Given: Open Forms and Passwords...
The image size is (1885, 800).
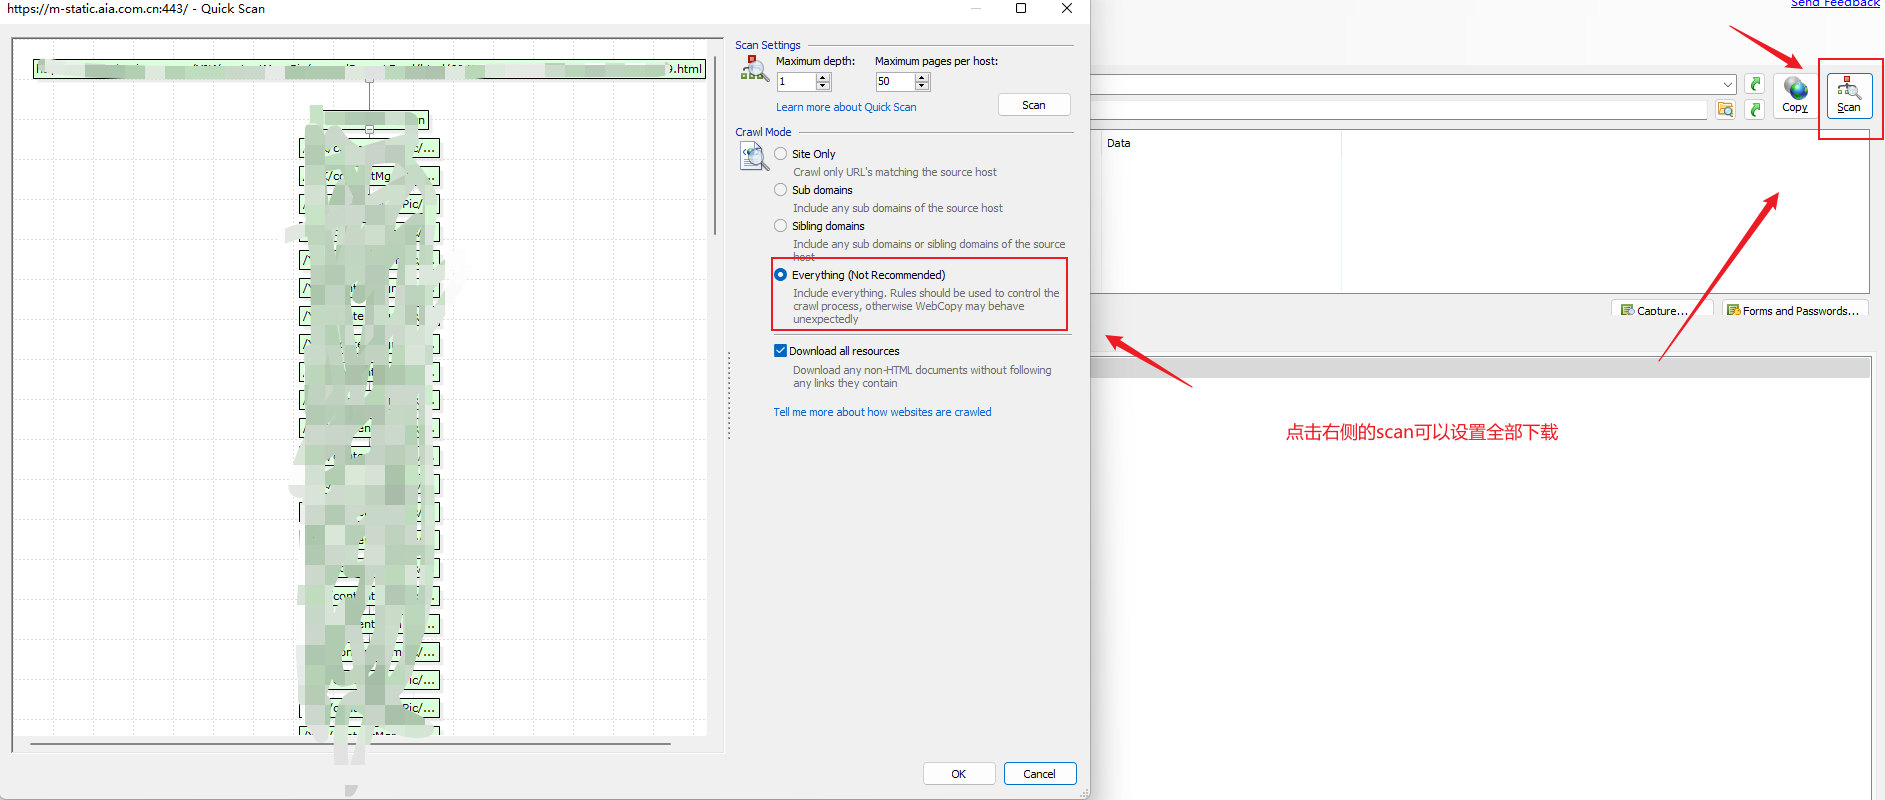Looking at the screenshot, I should click(1796, 311).
